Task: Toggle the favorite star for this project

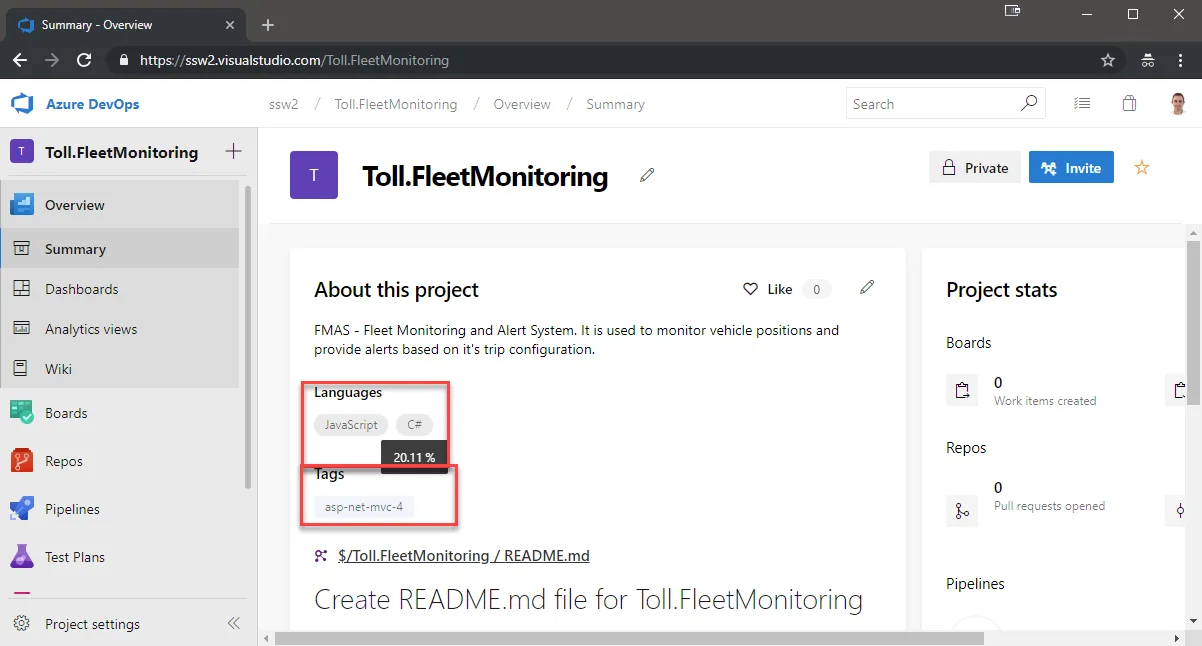Action: click(1142, 168)
